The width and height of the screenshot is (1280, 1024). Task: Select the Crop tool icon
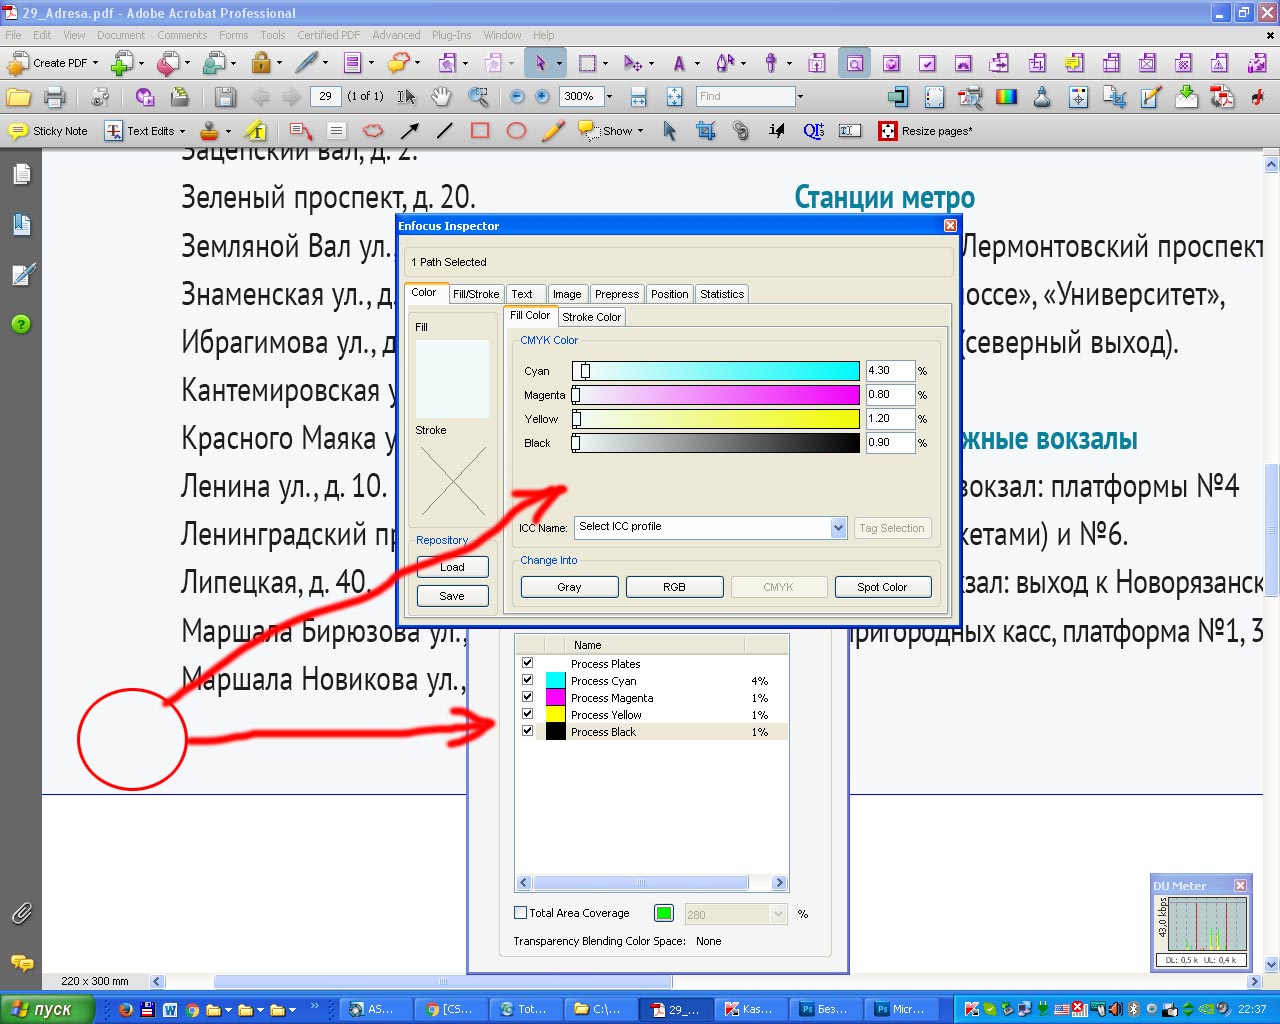coord(705,131)
